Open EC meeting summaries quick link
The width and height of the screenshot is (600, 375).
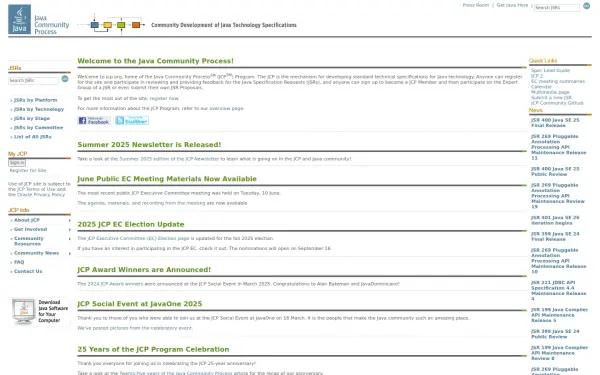coord(558,82)
